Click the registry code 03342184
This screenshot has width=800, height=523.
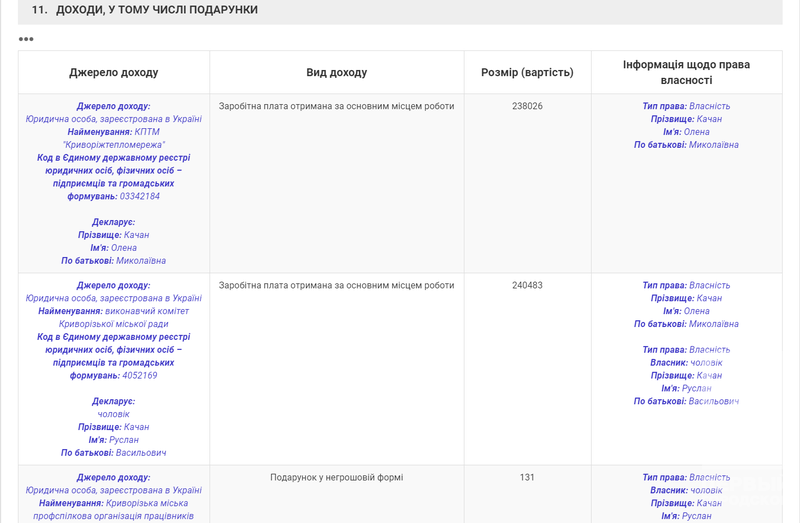click(x=140, y=196)
